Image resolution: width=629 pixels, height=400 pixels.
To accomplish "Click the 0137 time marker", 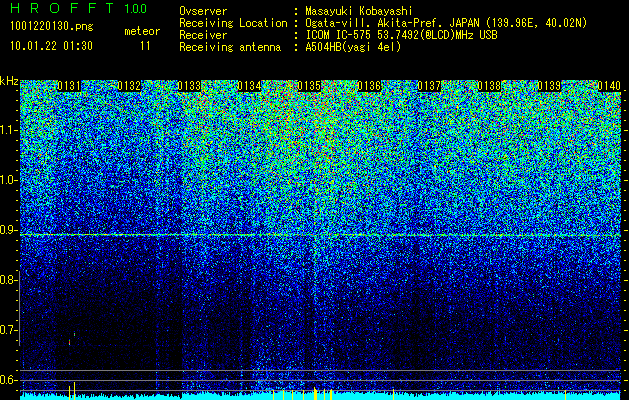I will [429, 86].
